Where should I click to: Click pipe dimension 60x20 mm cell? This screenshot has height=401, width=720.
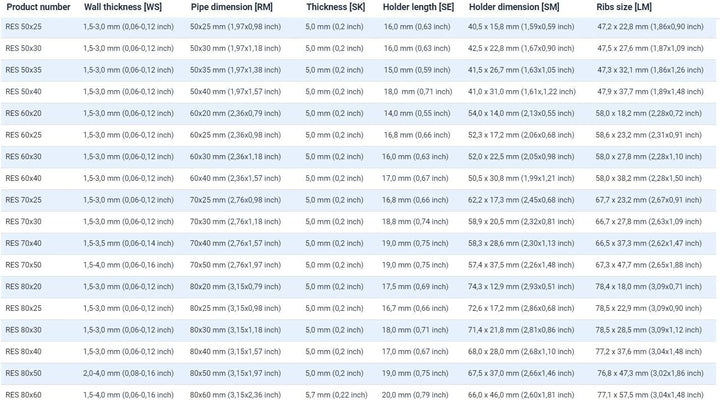(x=236, y=113)
